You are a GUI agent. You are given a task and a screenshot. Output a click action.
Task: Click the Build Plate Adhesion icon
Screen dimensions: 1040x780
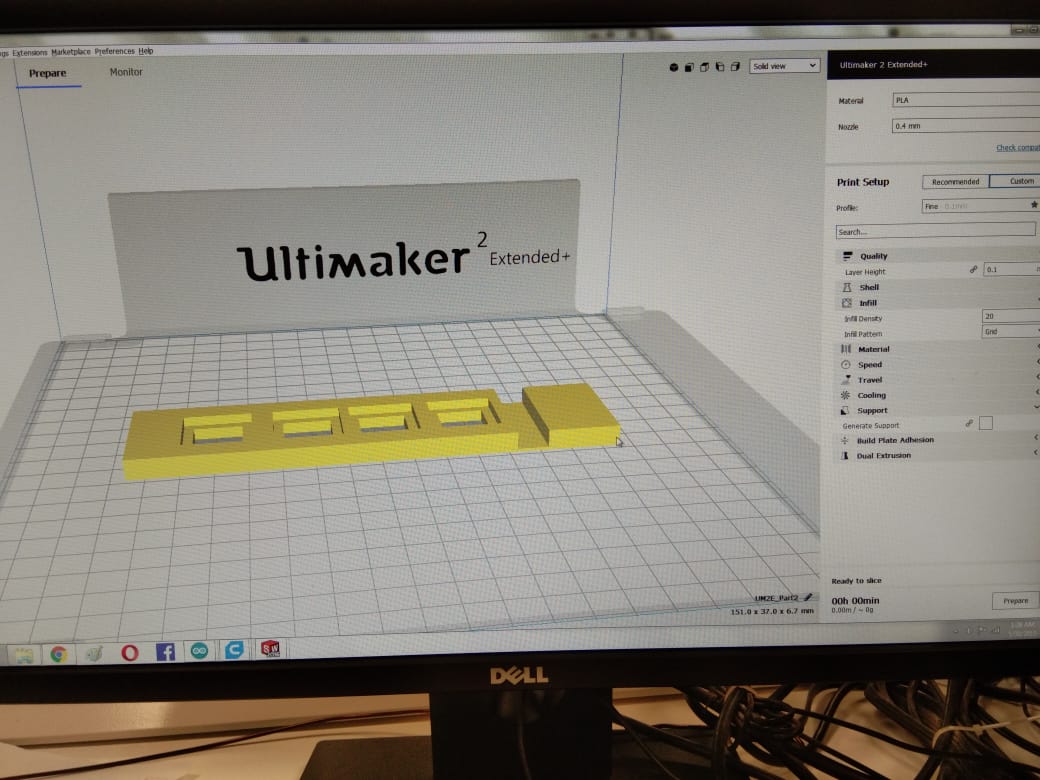[x=845, y=440]
